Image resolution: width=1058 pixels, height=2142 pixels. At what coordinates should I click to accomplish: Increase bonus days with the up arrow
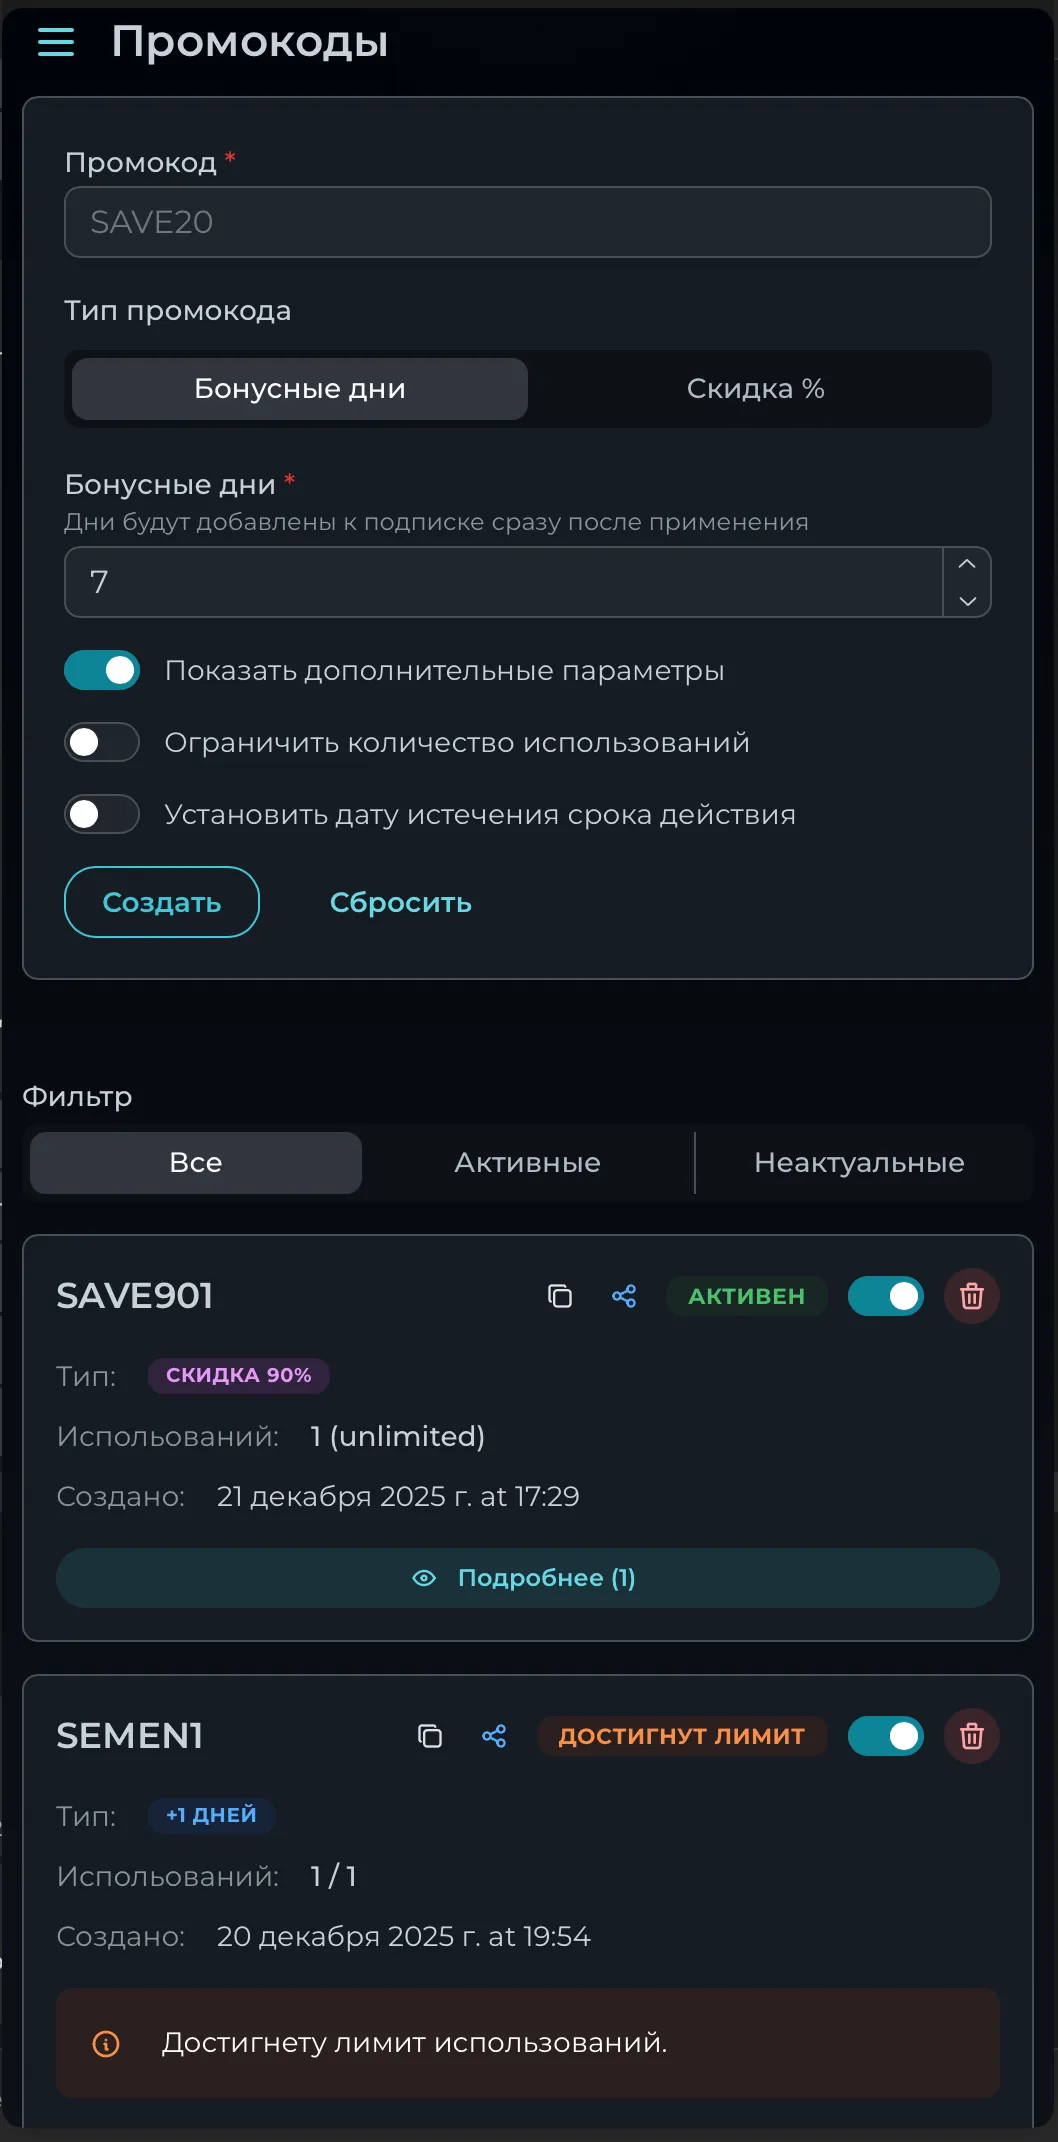pos(967,564)
